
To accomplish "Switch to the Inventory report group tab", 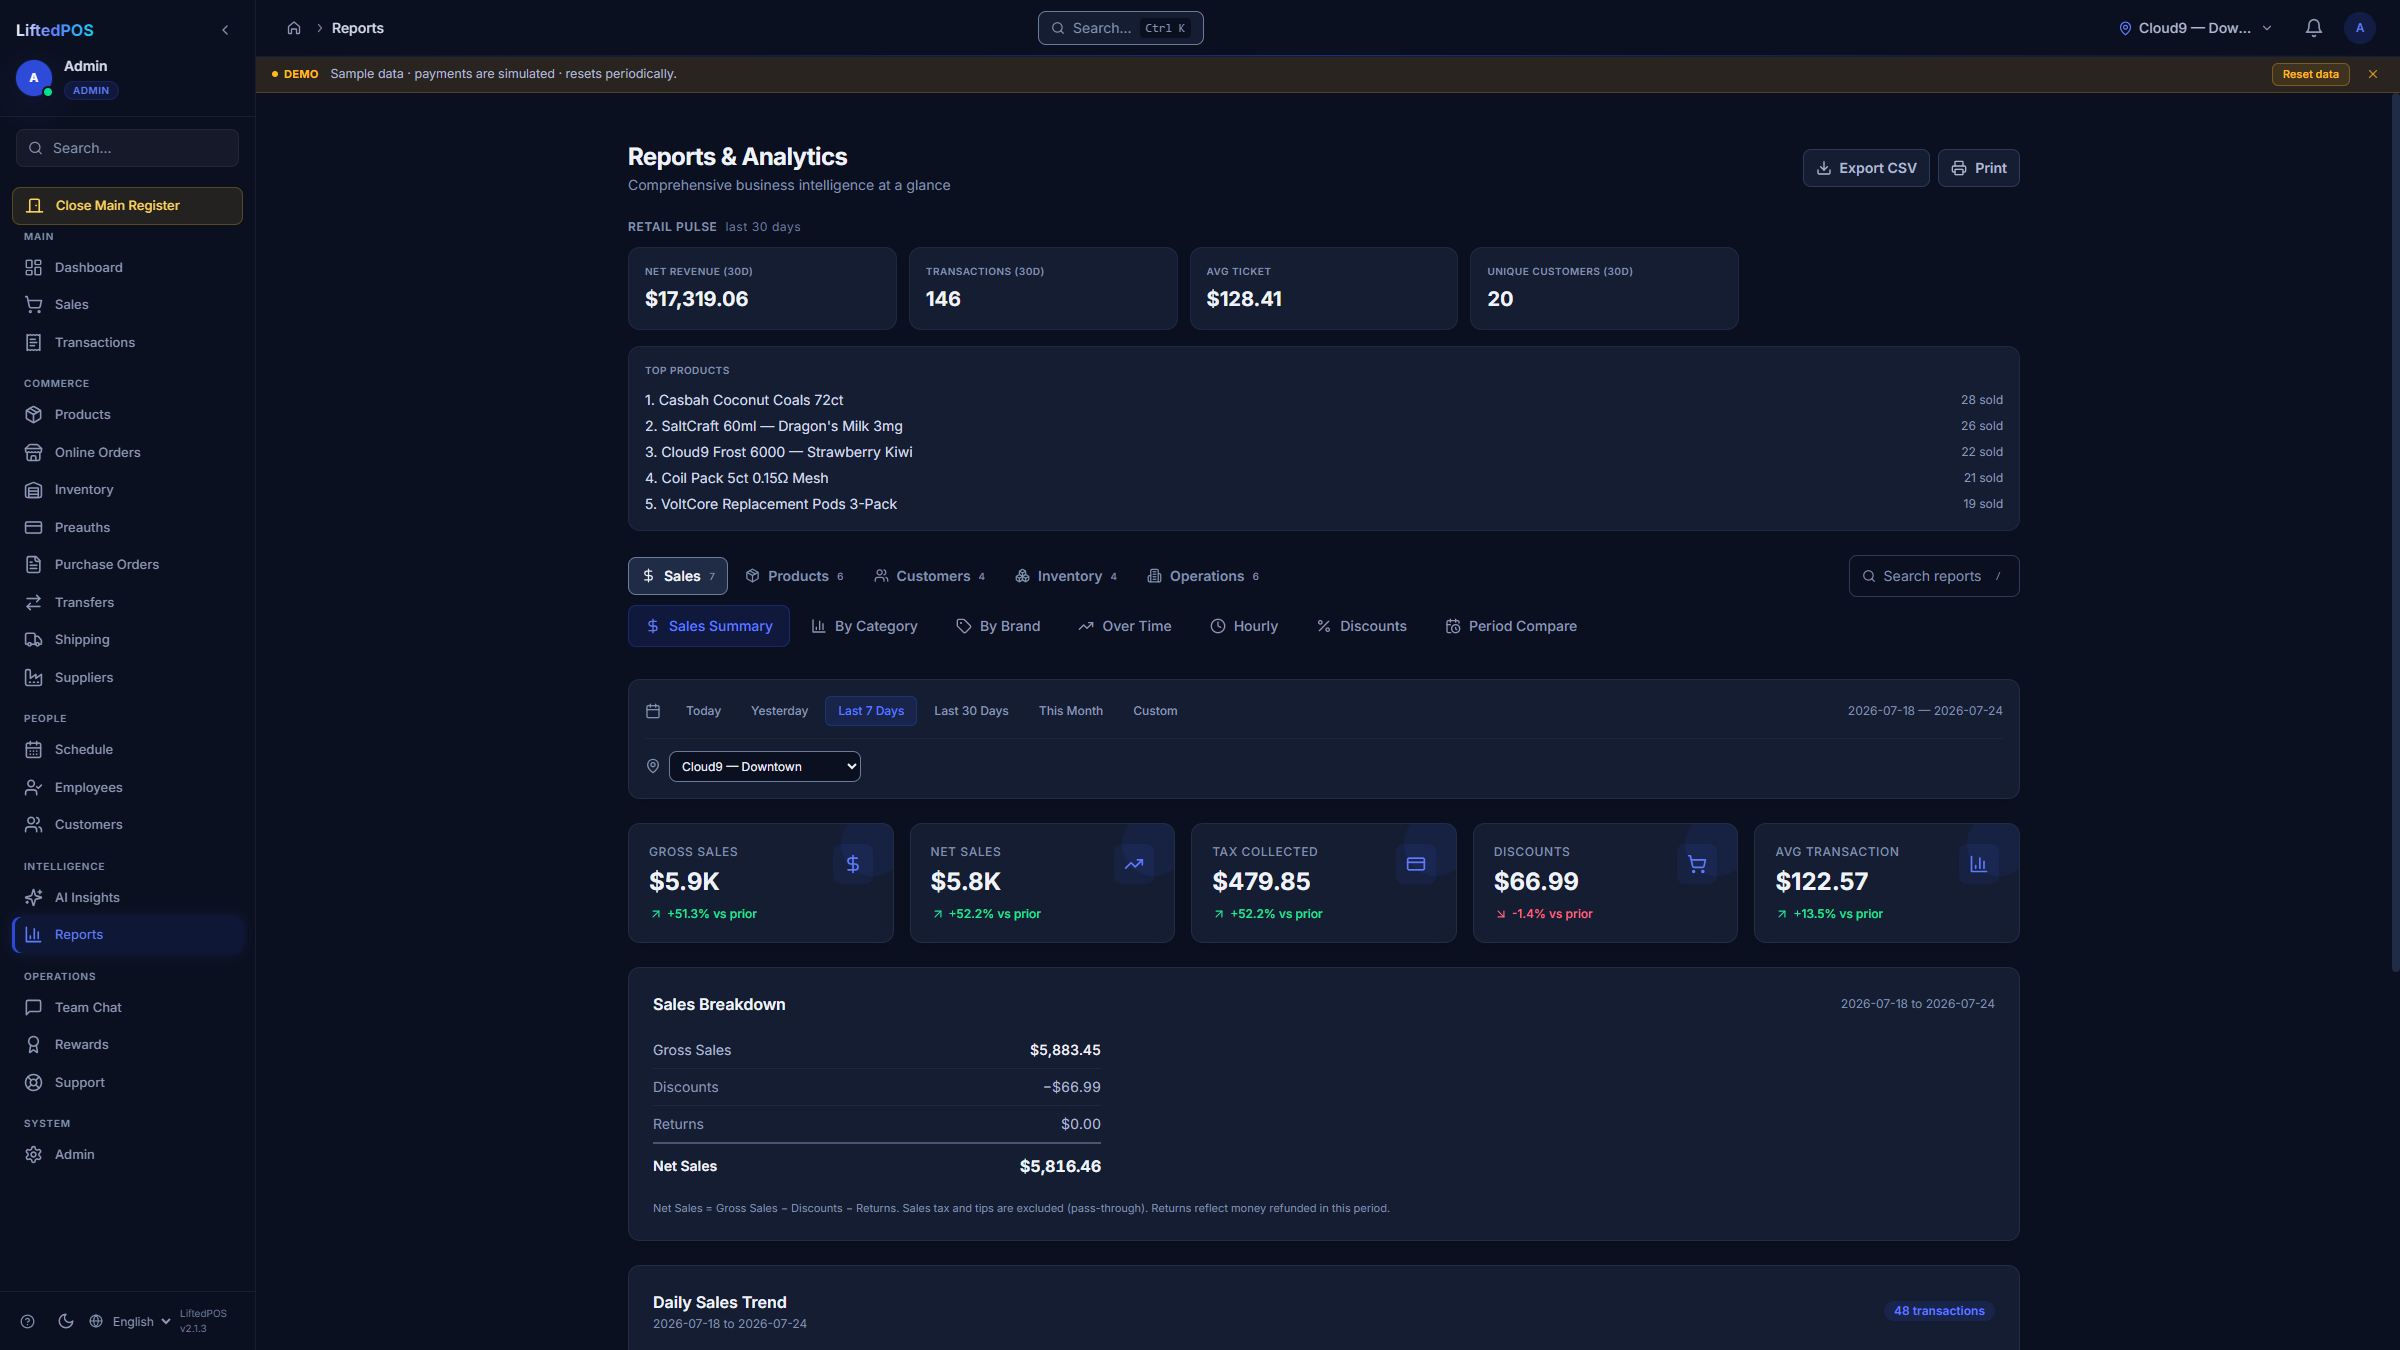I will [x=1065, y=576].
